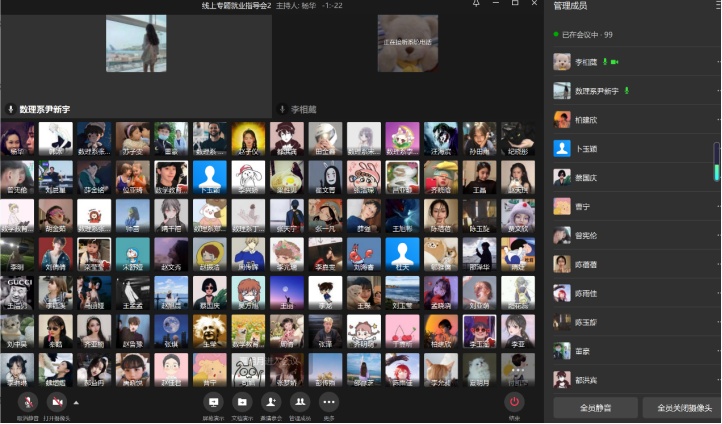The image size is (722, 424).
Task: Select 曹宁 in the member list
Action: click(581, 207)
